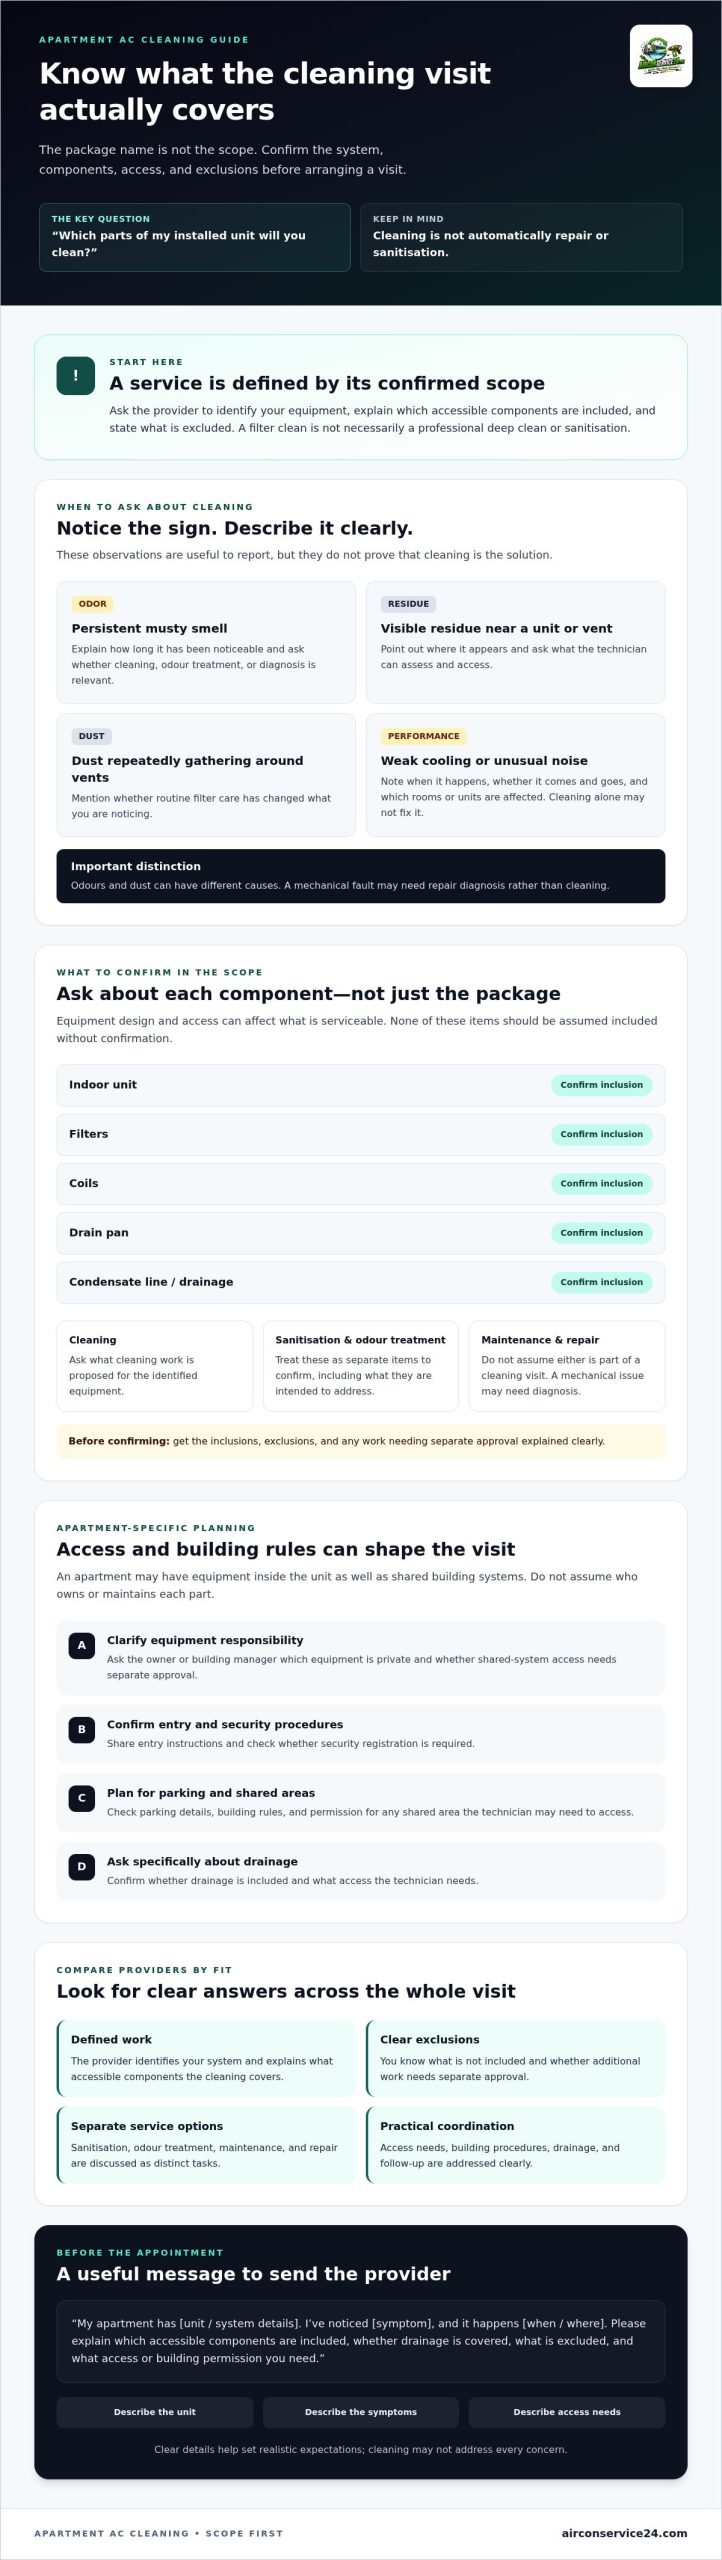Open the airconservice24.com footer link
This screenshot has width=722, height=2560.
pos(625,2533)
